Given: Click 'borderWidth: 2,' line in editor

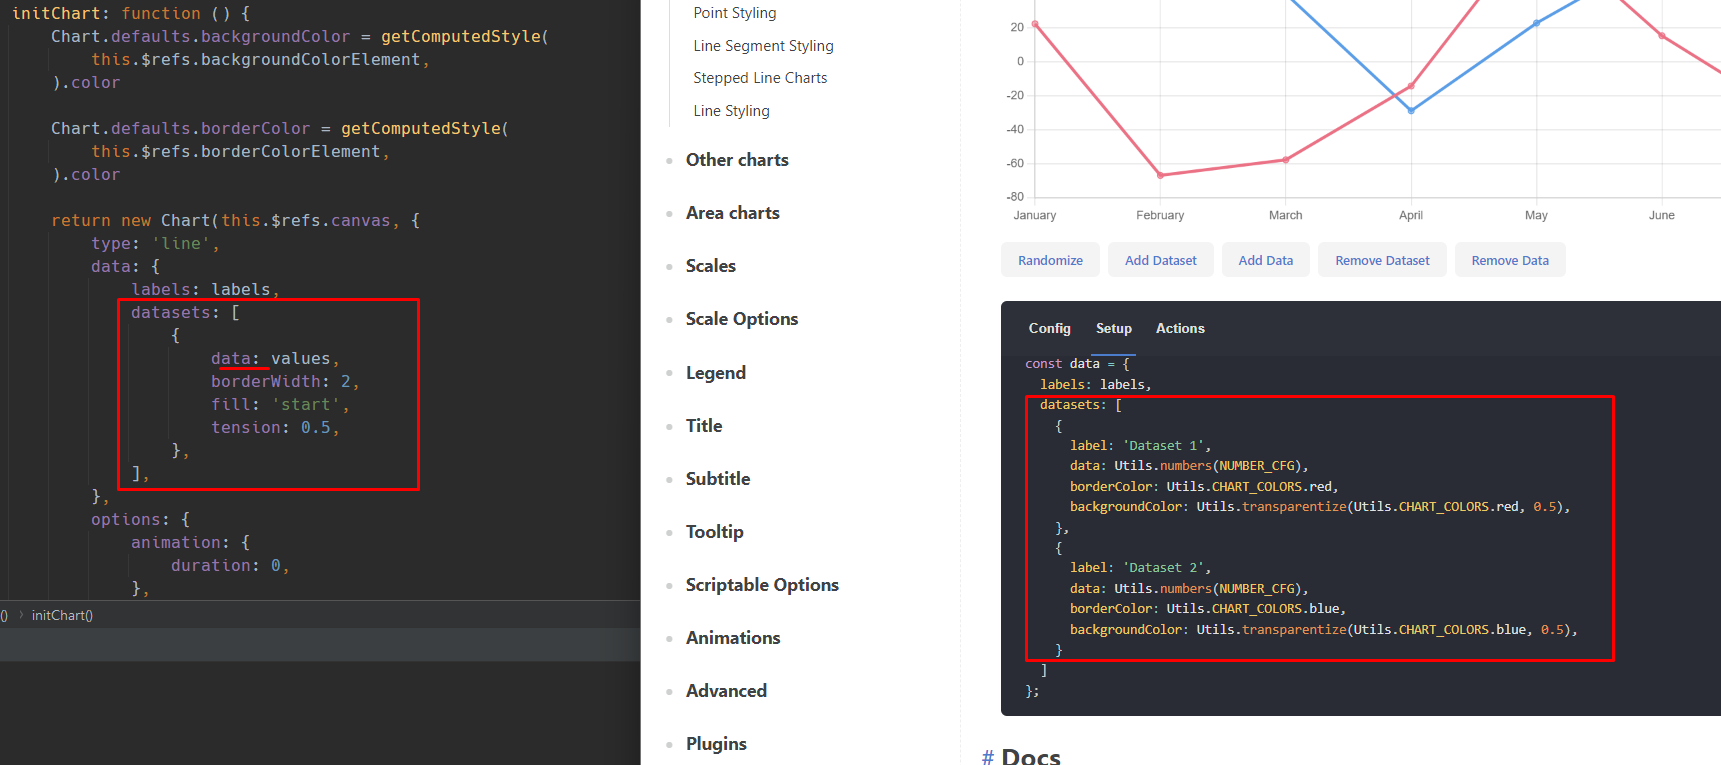Looking at the screenshot, I should (285, 381).
